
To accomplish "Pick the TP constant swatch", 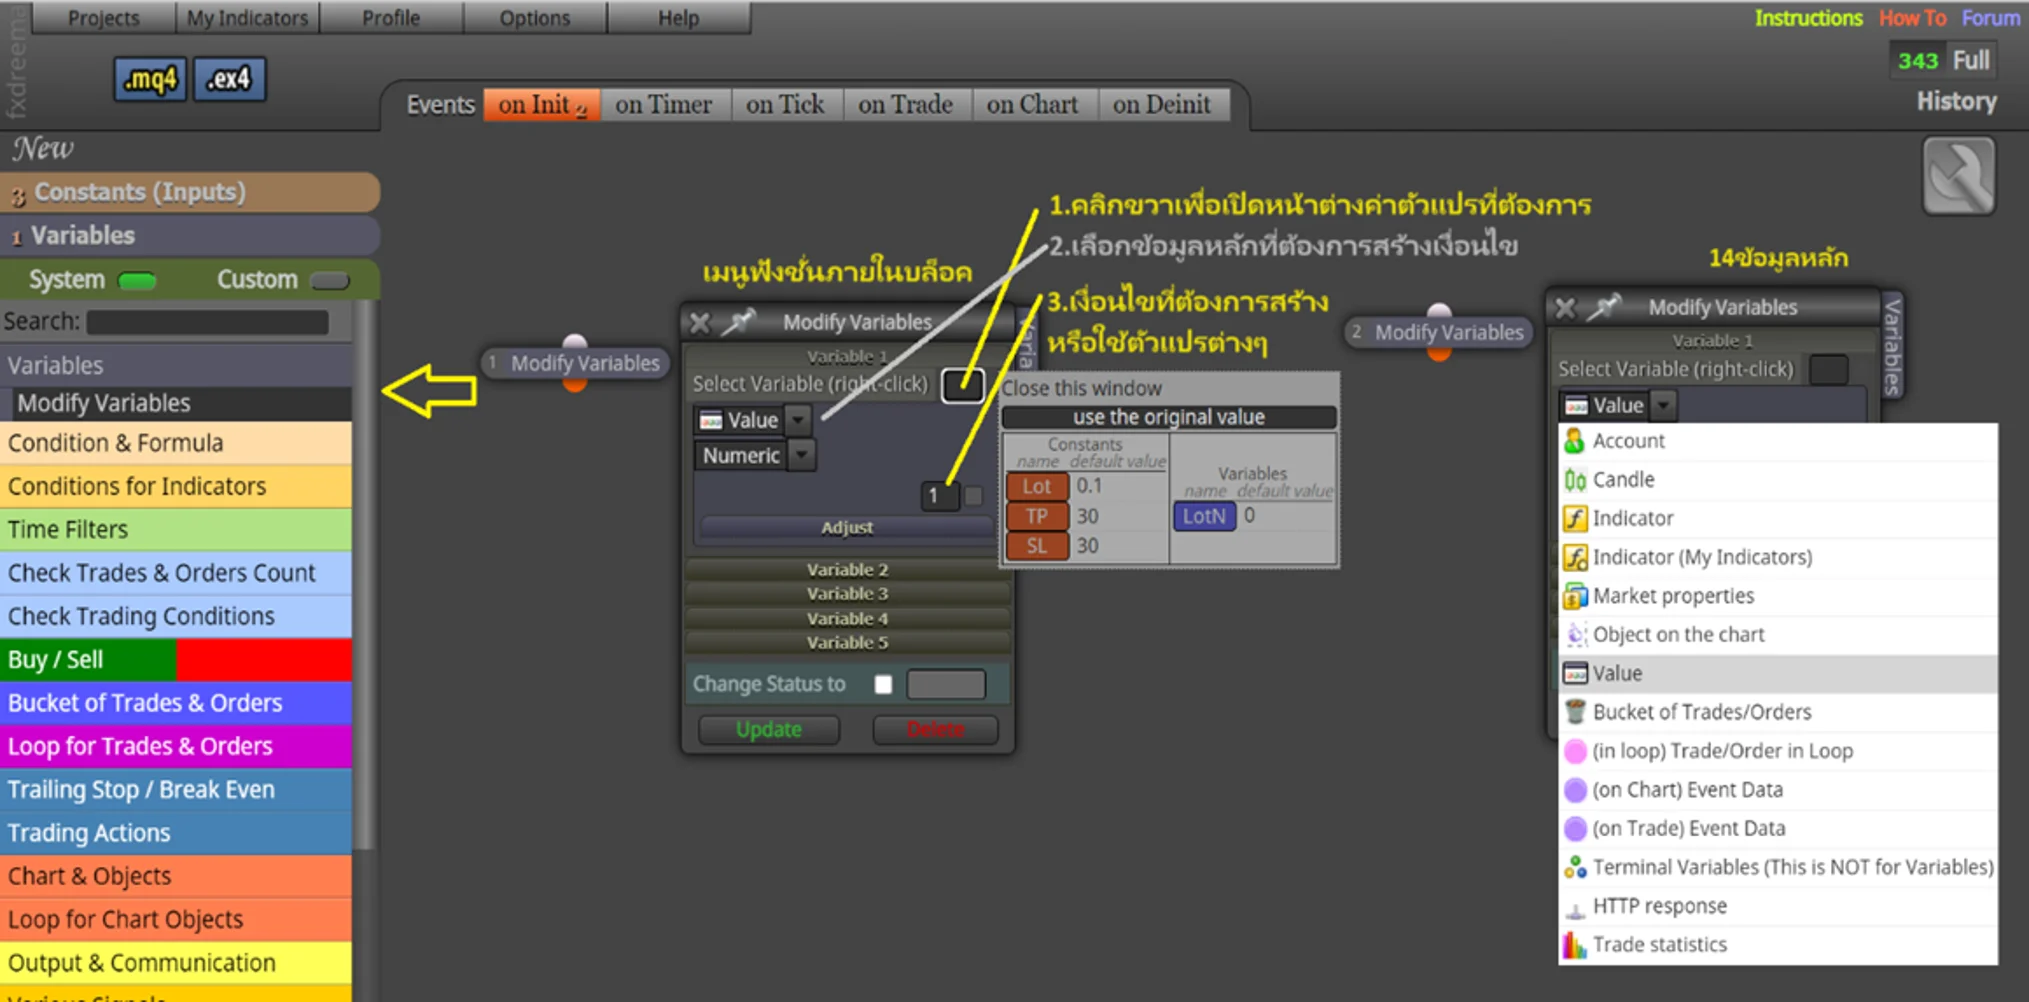I will 1037,516.
